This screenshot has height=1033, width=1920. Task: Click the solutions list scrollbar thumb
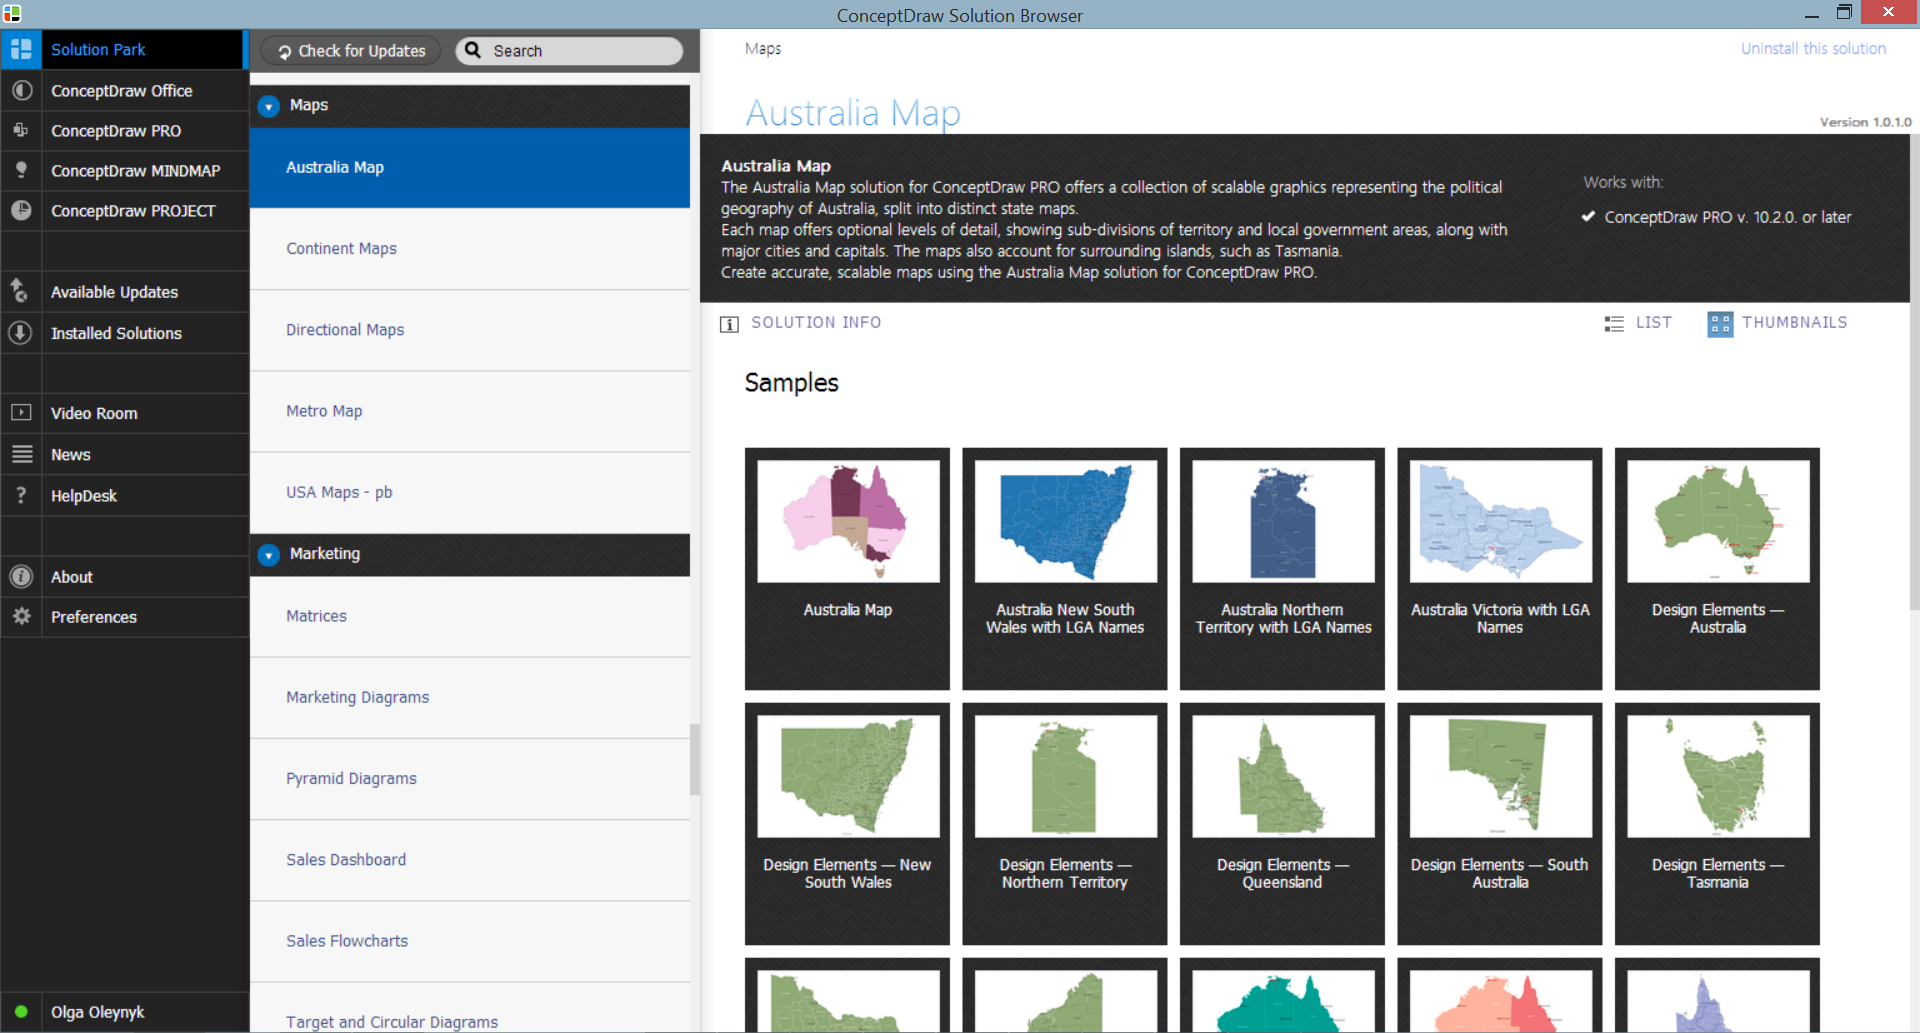tap(695, 760)
